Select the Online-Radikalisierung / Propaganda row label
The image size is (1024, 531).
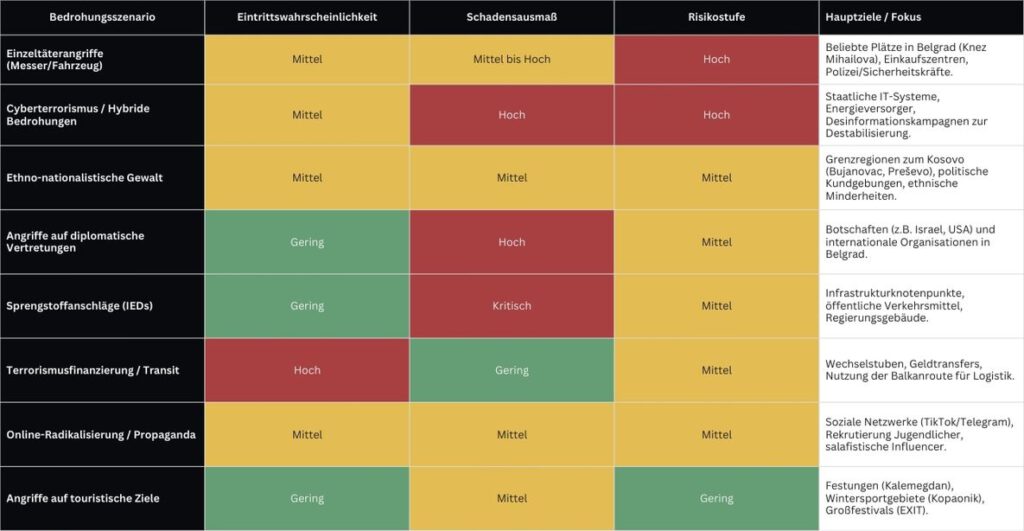point(100,434)
